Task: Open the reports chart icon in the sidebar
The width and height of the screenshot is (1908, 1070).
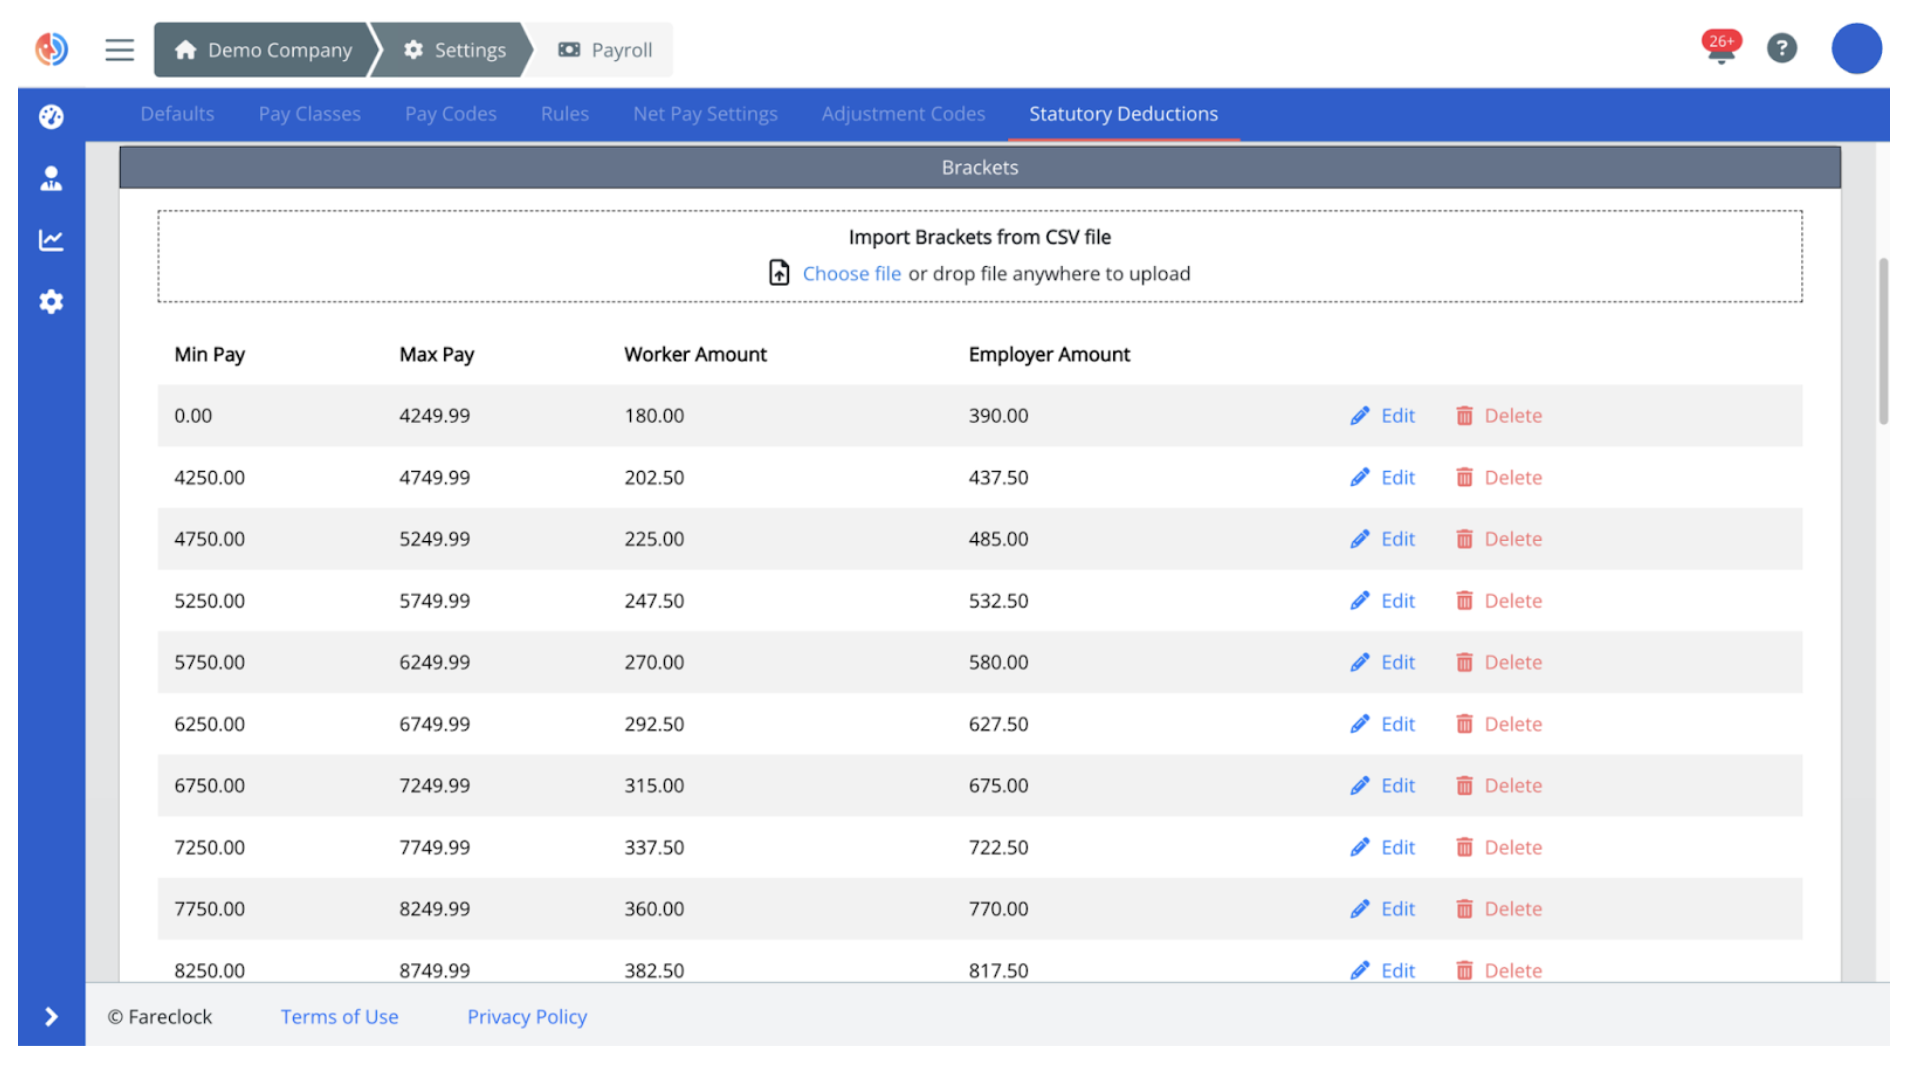Action: [x=50, y=240]
